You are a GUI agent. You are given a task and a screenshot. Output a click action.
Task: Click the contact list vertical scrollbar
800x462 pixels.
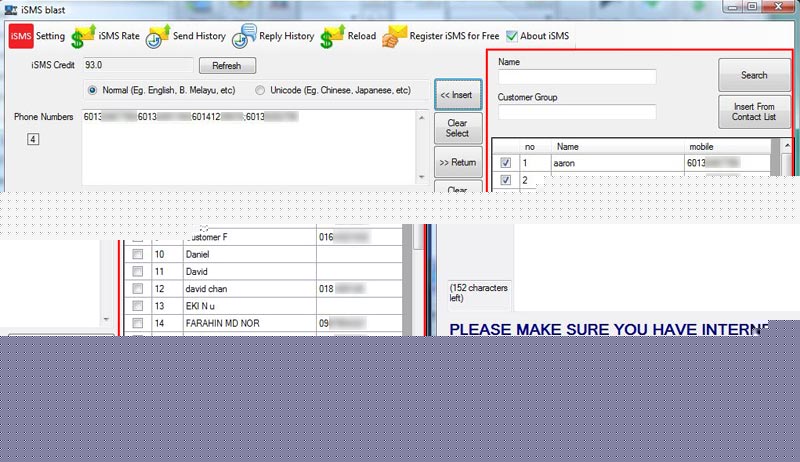[x=417, y=237]
